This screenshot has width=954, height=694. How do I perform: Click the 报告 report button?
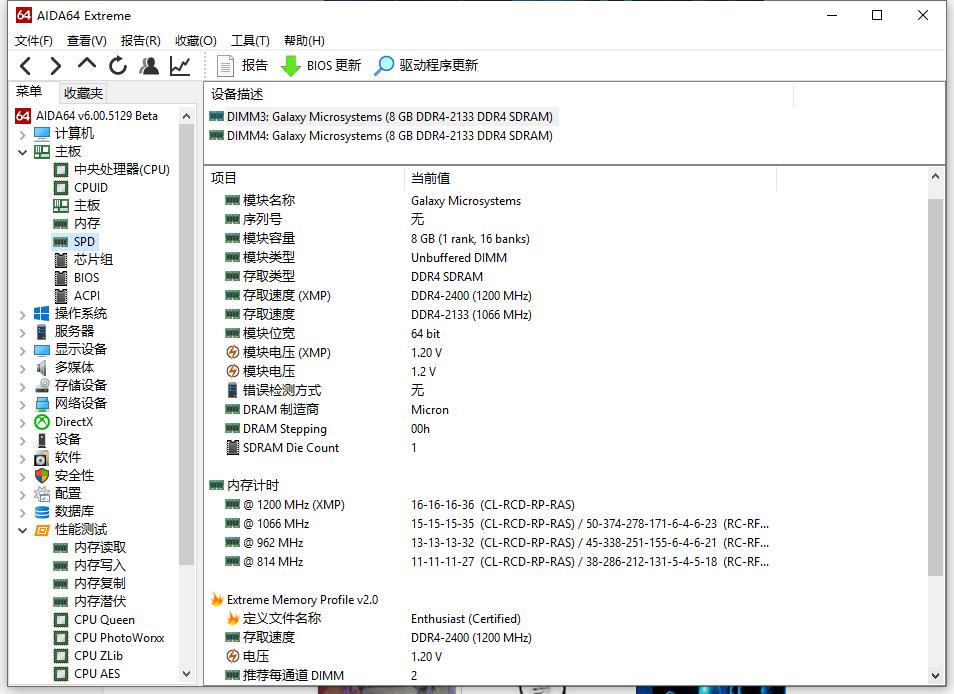click(242, 66)
